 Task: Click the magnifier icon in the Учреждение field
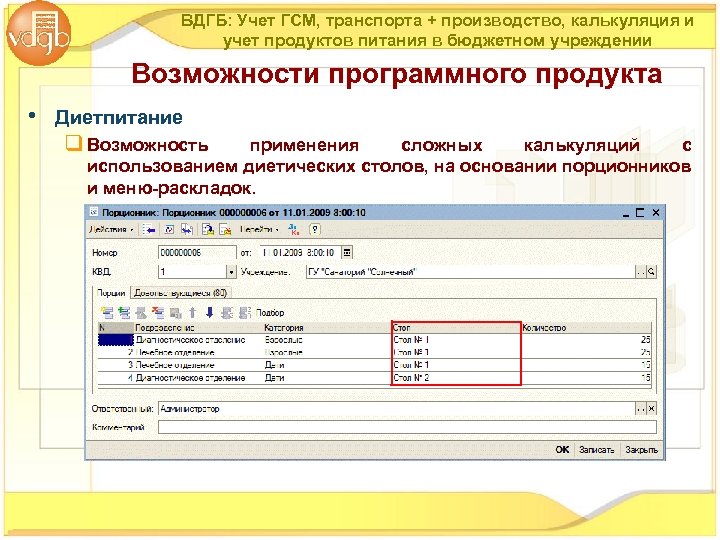(651, 272)
